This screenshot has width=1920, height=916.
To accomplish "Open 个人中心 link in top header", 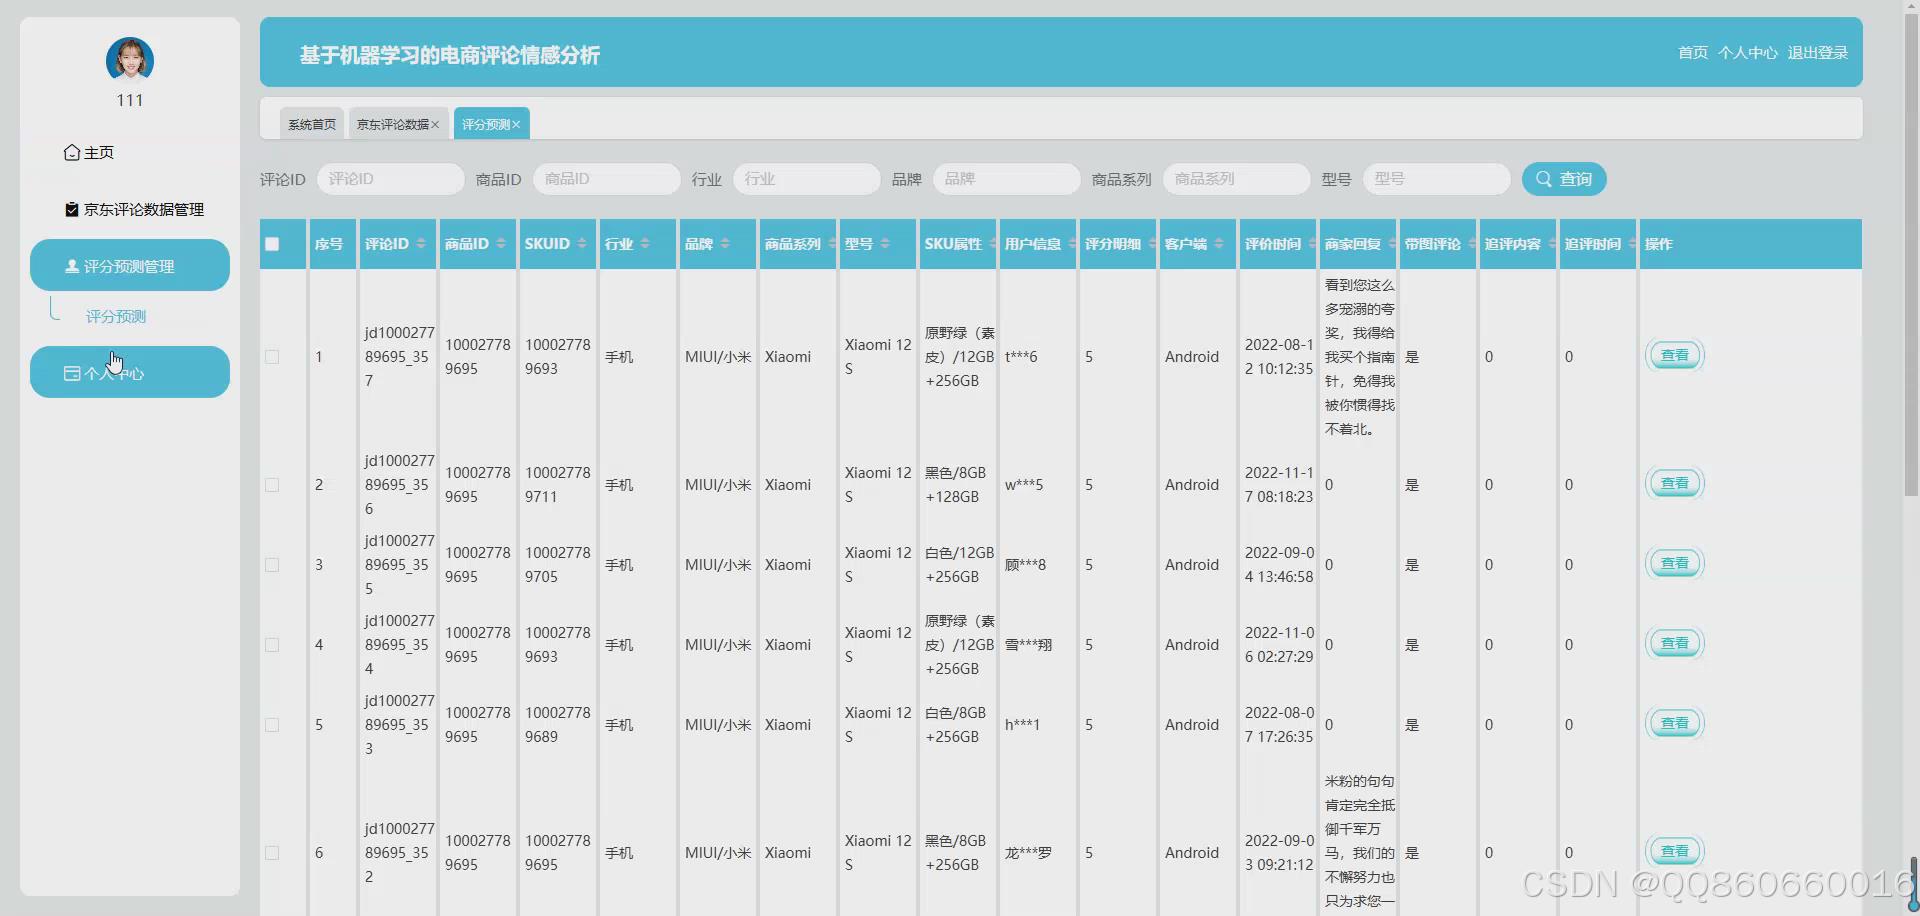I will (x=1748, y=53).
